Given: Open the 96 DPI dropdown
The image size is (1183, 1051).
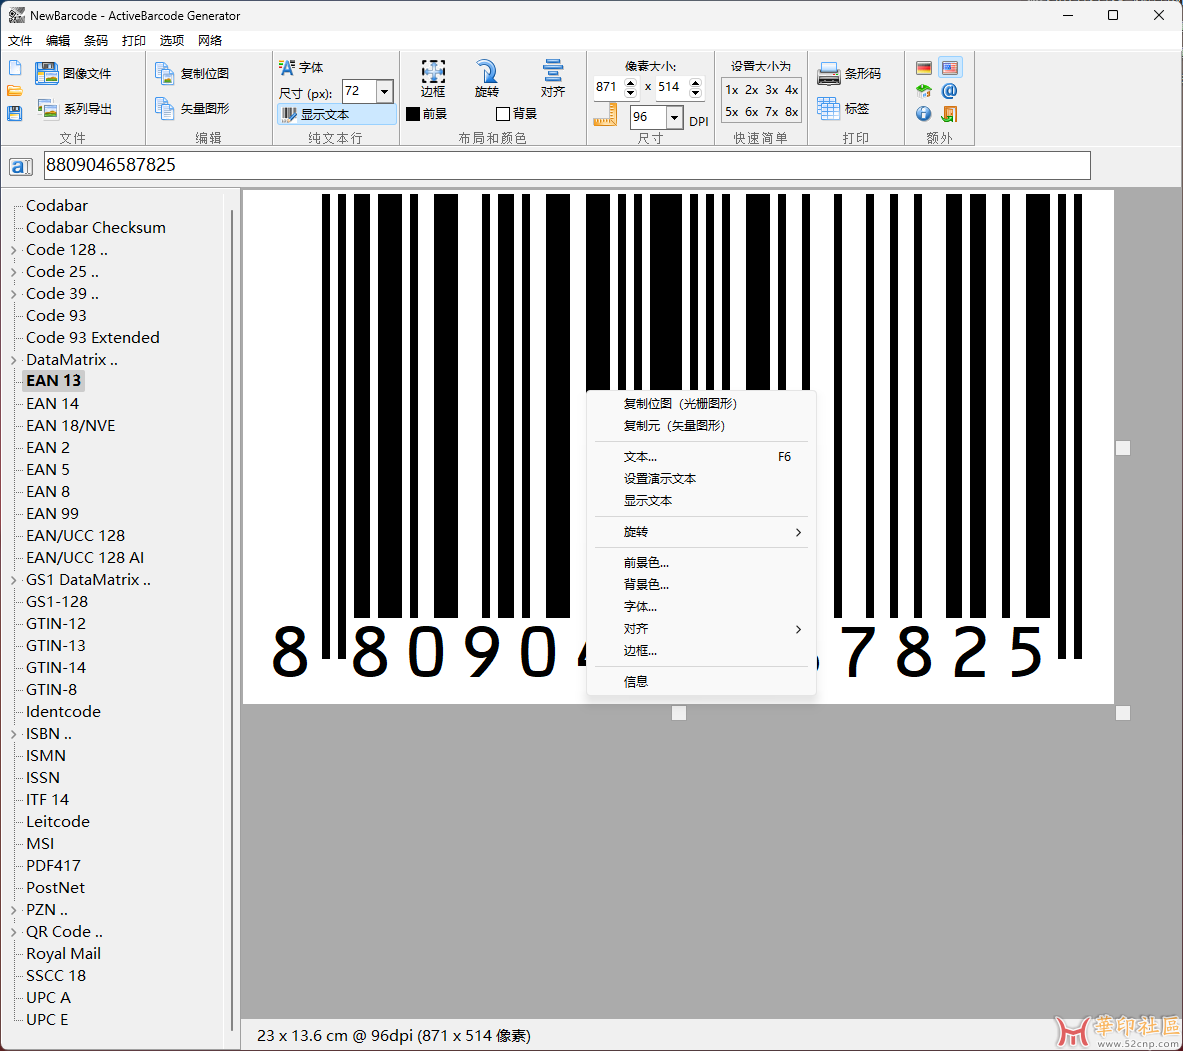Looking at the screenshot, I should (674, 117).
